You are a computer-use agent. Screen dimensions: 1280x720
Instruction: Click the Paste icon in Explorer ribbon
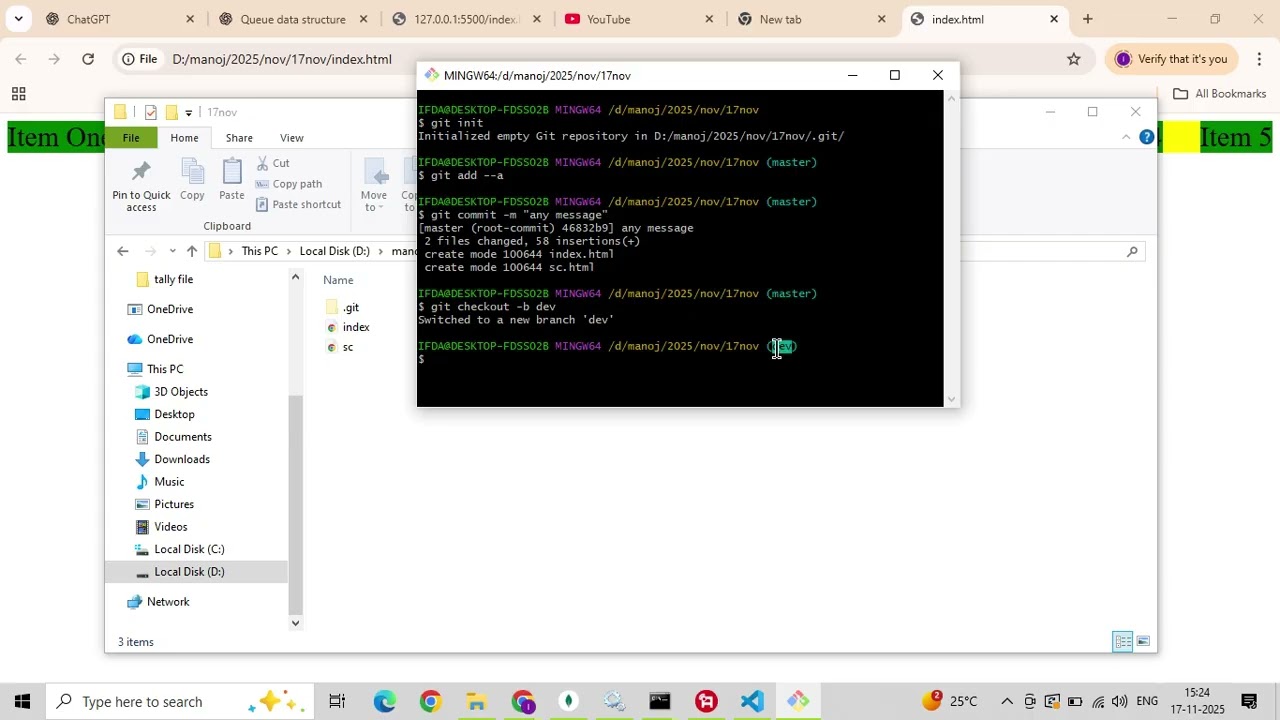point(231,180)
